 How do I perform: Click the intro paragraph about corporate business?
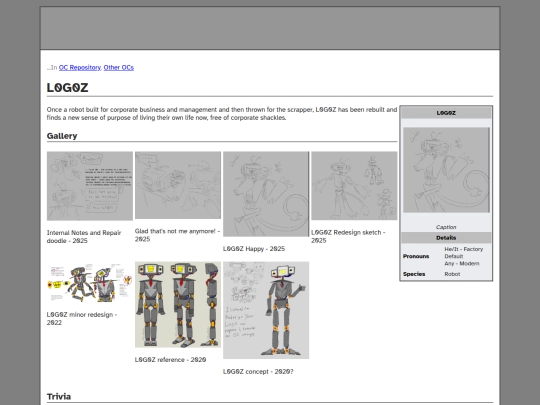pyautogui.click(x=222, y=114)
